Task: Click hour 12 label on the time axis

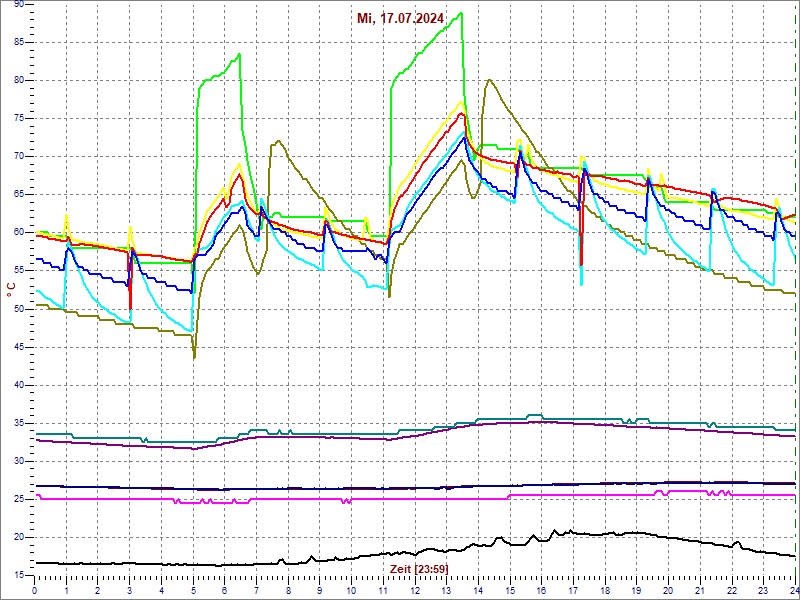Action: click(415, 591)
